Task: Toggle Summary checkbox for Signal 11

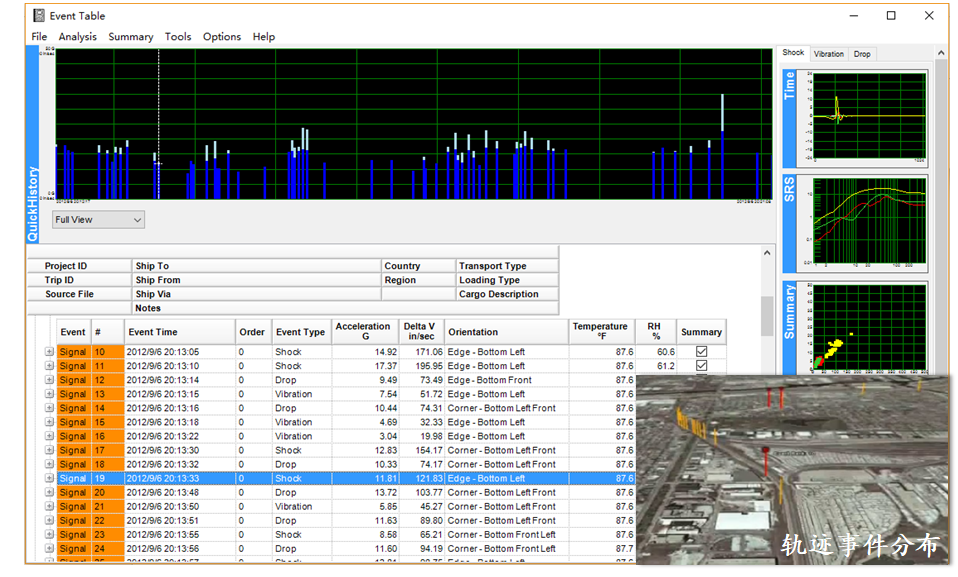Action: 701,366
